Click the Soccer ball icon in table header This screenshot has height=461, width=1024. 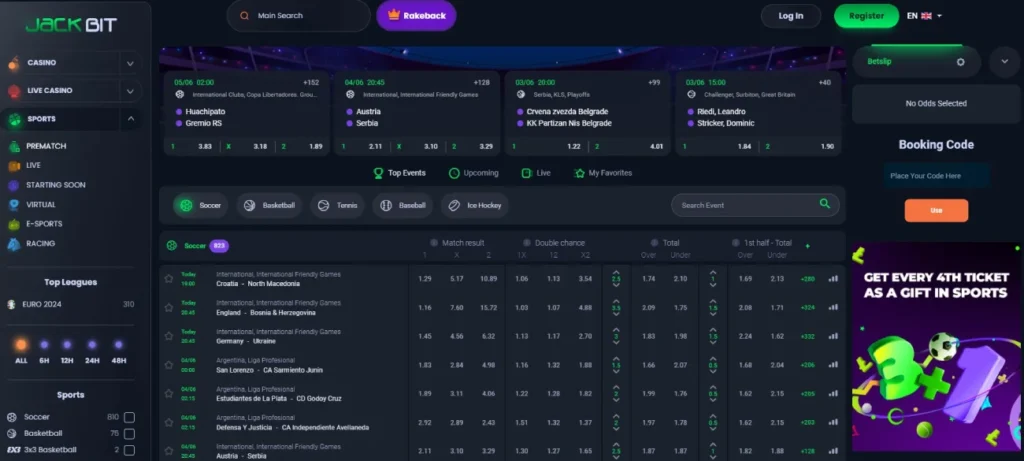pos(172,246)
